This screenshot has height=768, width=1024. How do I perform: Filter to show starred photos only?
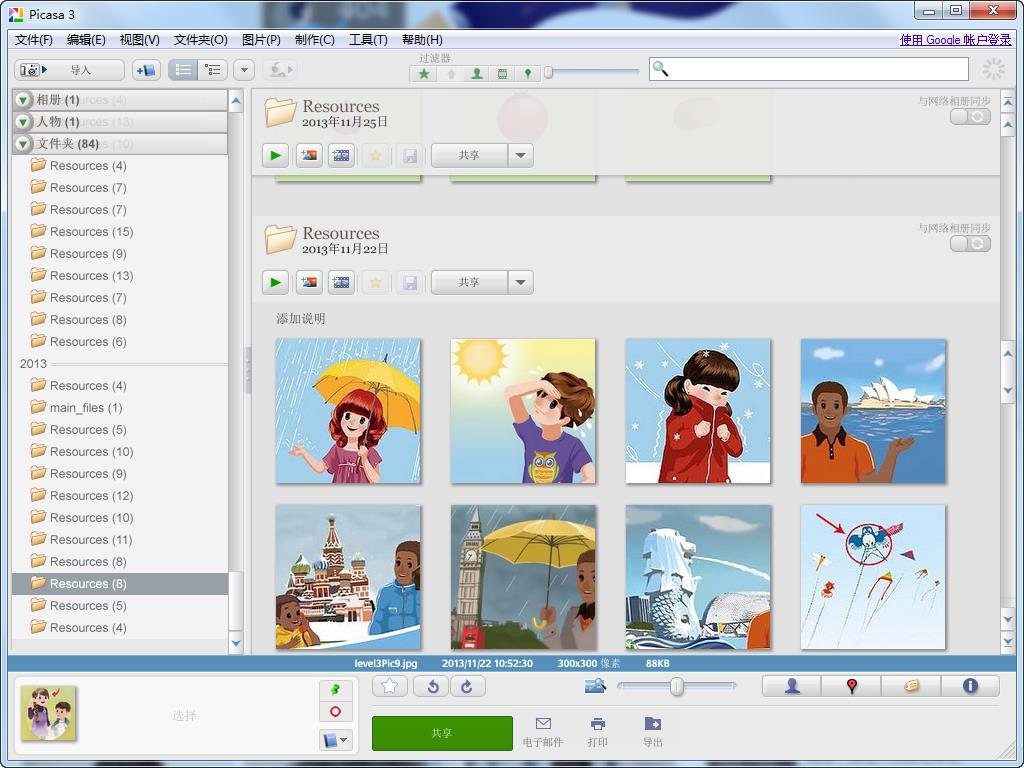point(425,73)
